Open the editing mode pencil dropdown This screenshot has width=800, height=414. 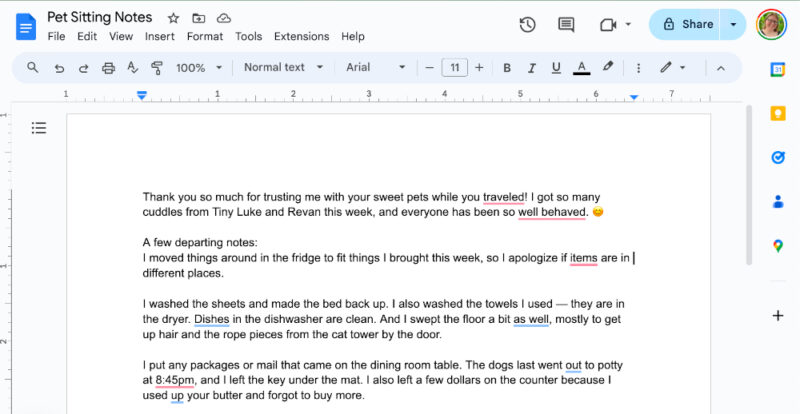click(x=672, y=67)
